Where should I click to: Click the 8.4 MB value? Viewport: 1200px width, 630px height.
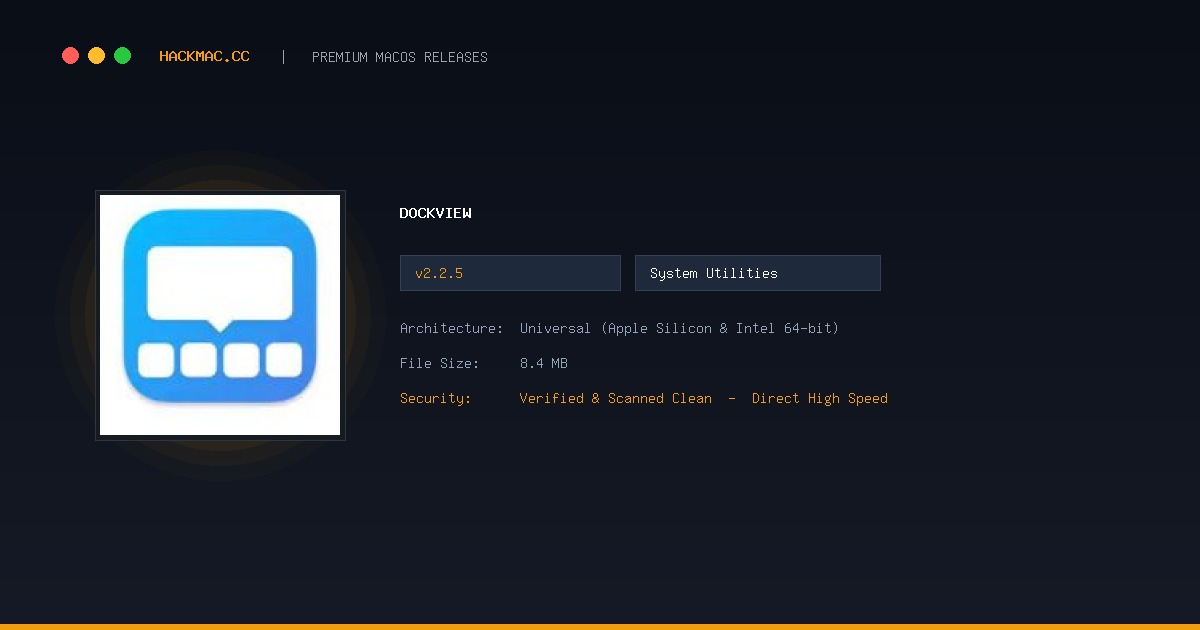(x=544, y=363)
